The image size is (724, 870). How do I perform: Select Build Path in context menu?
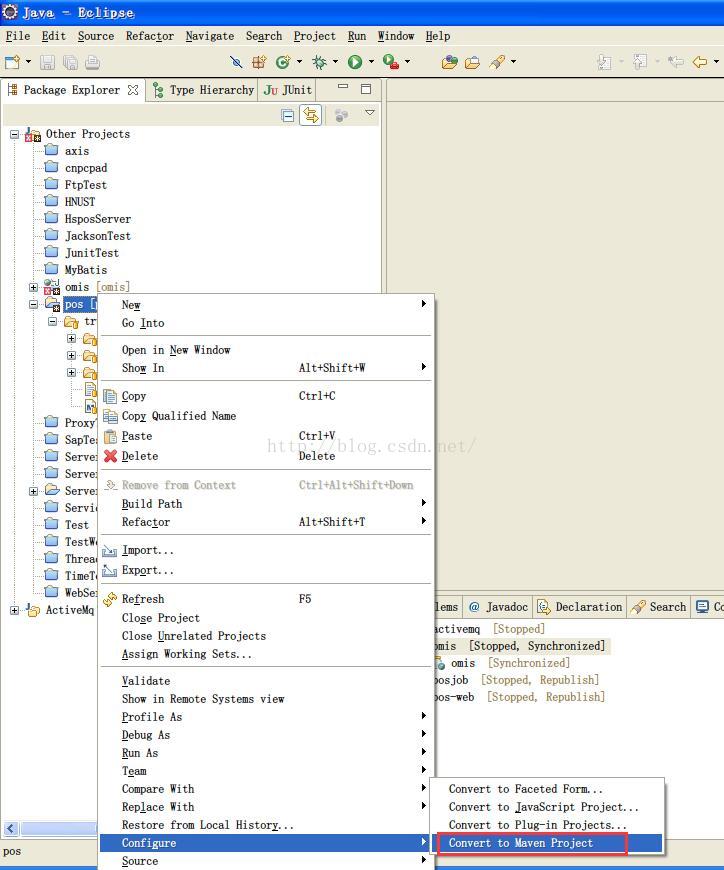click(x=266, y=504)
